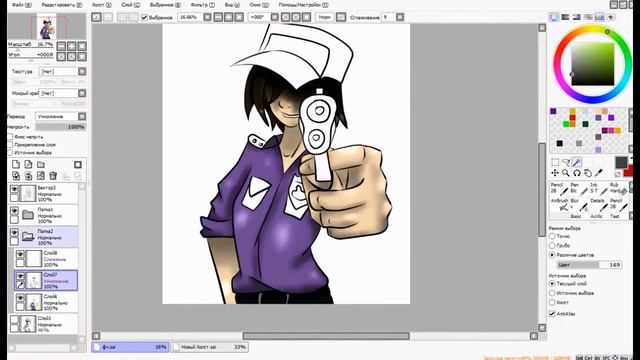The height and width of the screenshot is (360, 640).
Task: Select the Точно selection mode
Action: tap(552, 236)
